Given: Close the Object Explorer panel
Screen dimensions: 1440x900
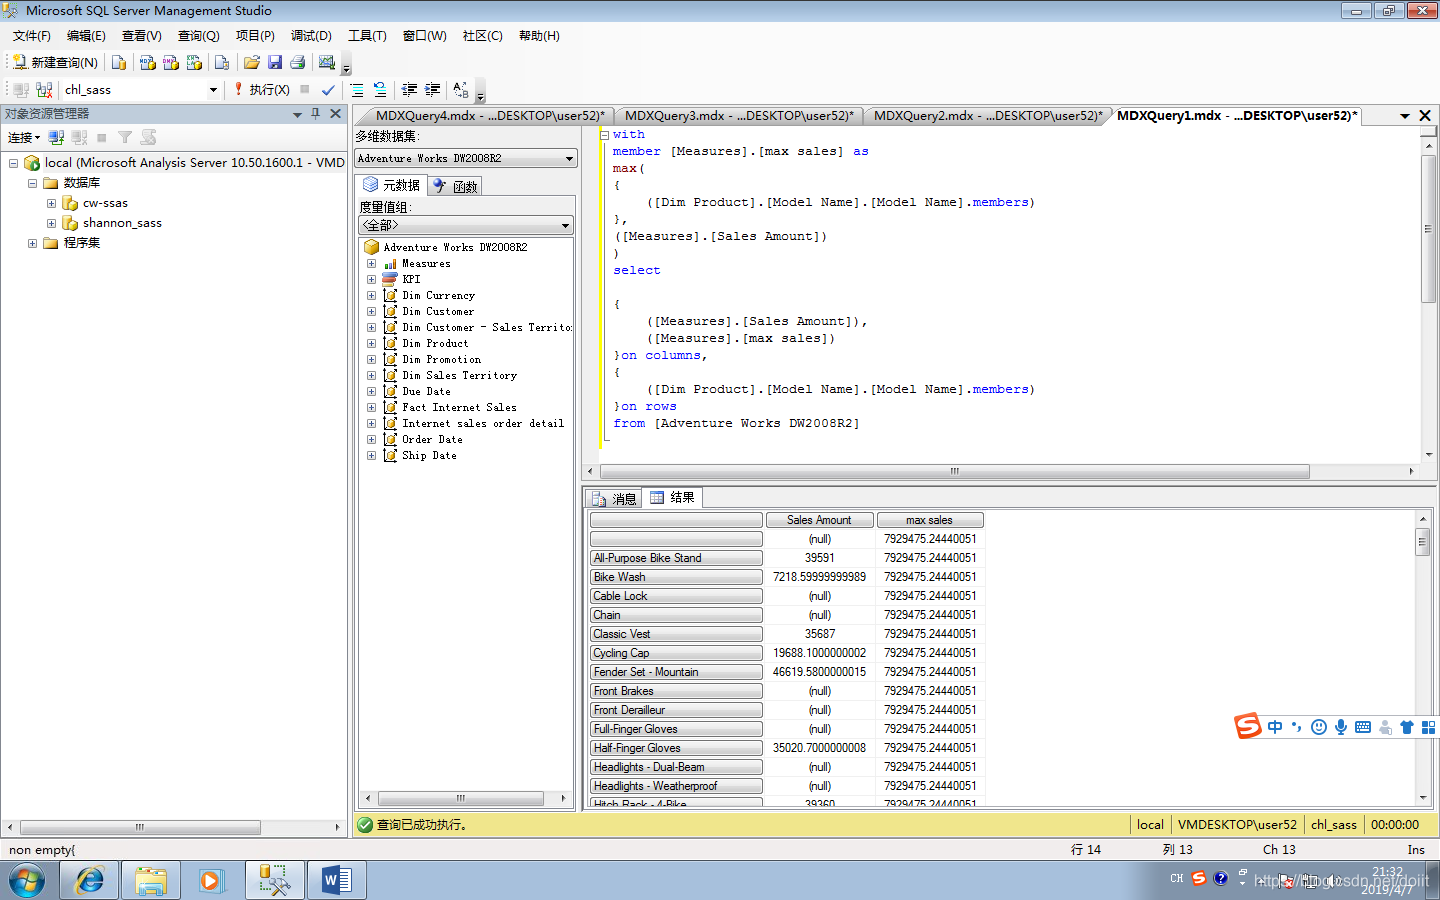Looking at the screenshot, I should tap(336, 114).
